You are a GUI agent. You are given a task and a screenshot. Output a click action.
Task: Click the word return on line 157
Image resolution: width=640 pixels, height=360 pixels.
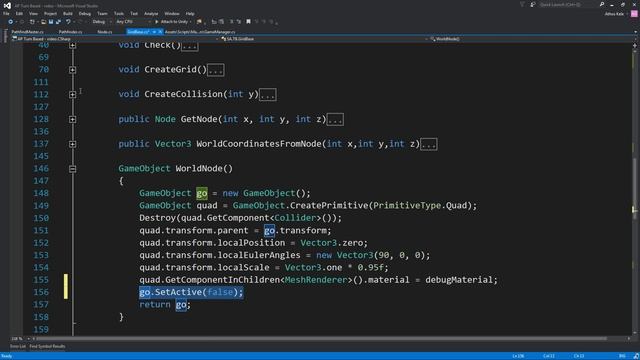coord(155,304)
